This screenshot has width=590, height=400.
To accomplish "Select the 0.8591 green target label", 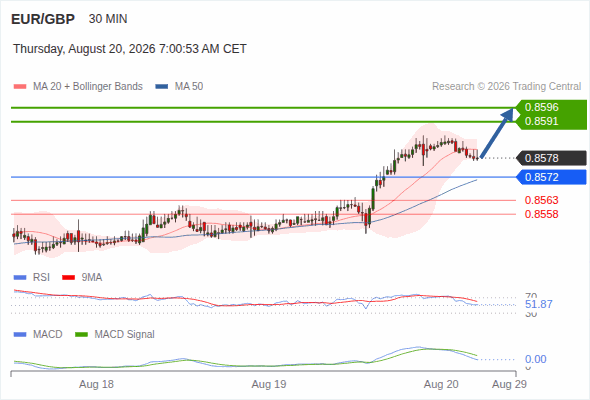I will pos(541,121).
